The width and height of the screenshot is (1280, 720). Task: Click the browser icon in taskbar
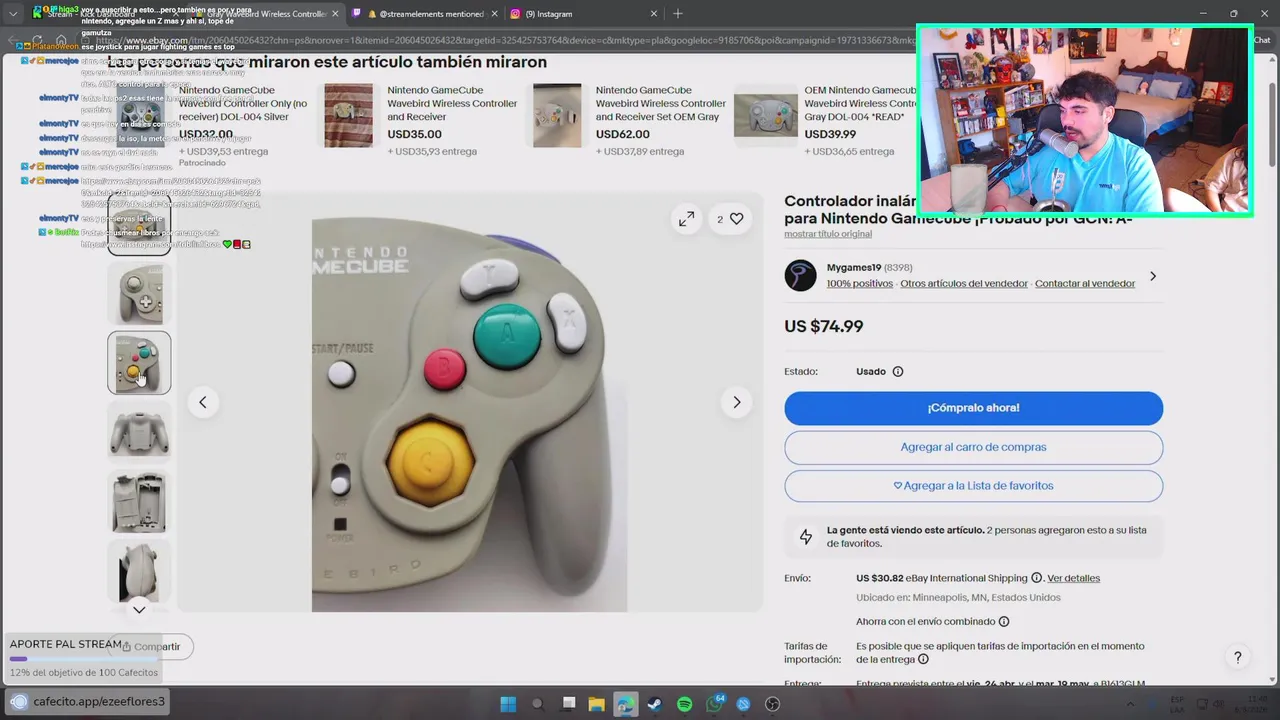coord(625,704)
